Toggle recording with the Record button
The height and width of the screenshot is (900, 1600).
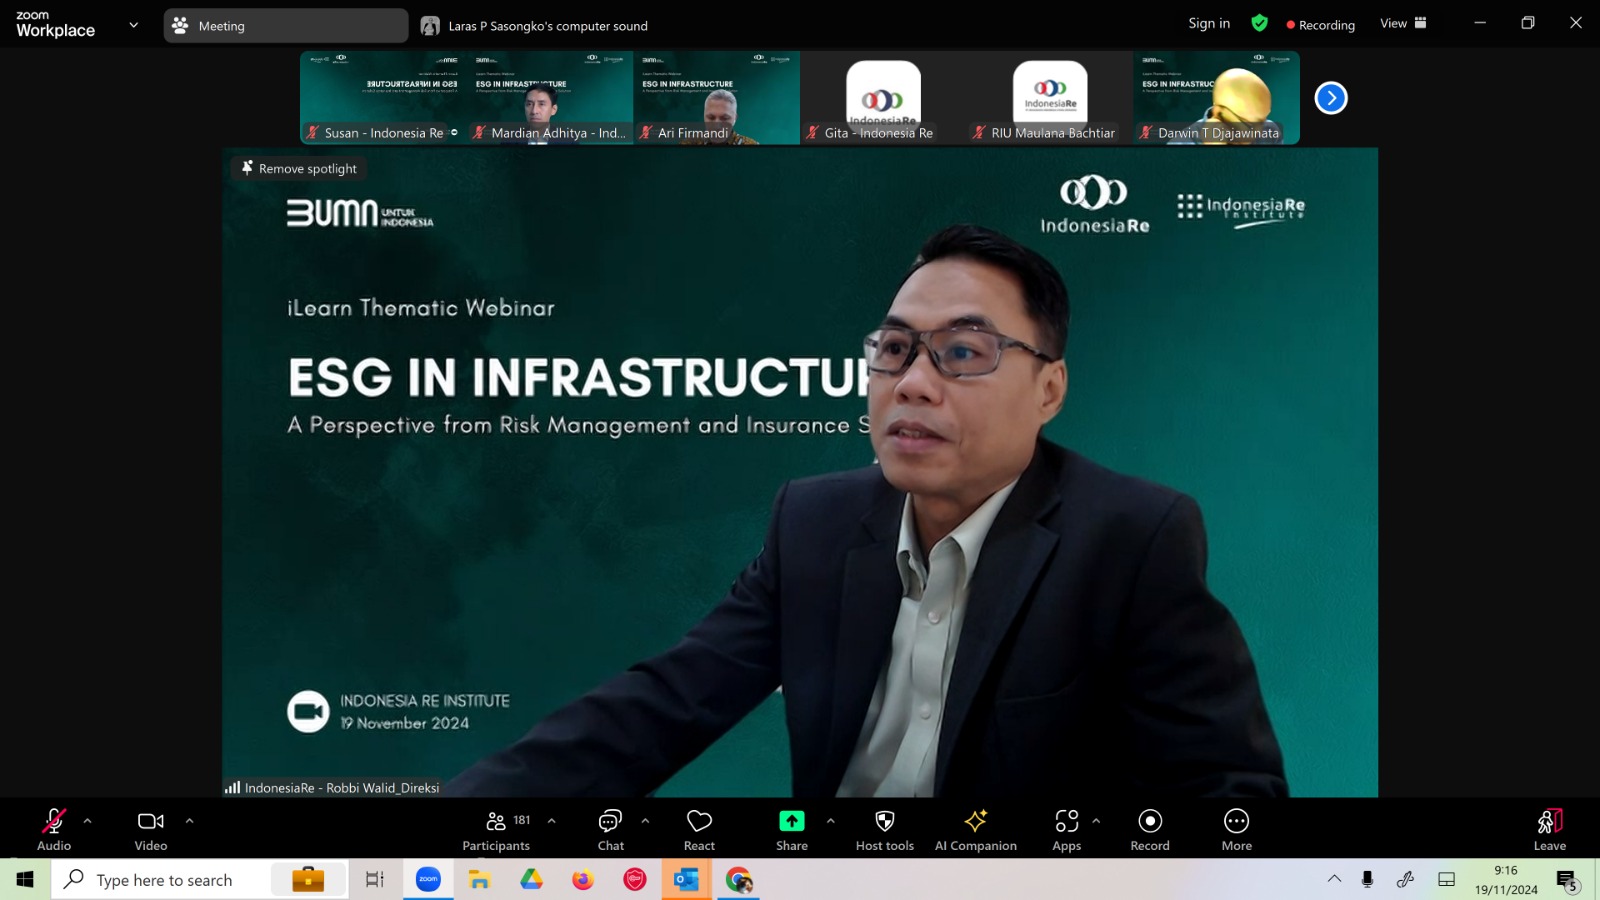coord(1150,830)
